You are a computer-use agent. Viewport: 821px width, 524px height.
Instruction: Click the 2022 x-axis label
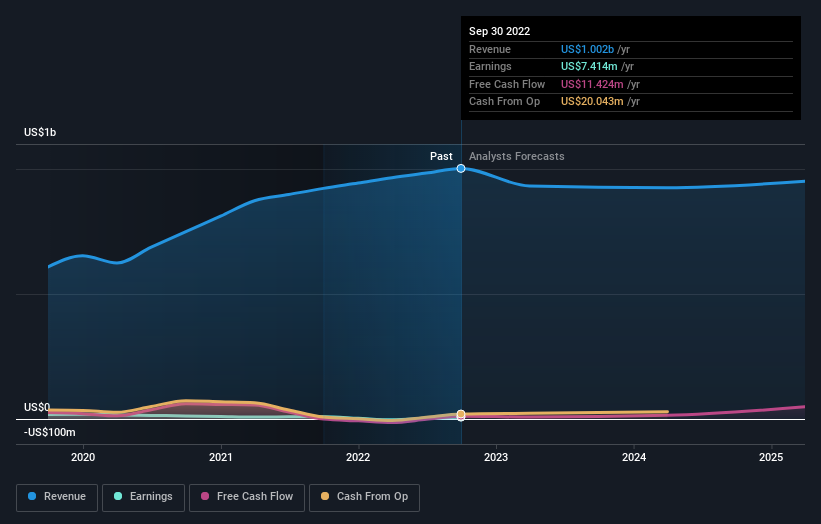point(358,458)
